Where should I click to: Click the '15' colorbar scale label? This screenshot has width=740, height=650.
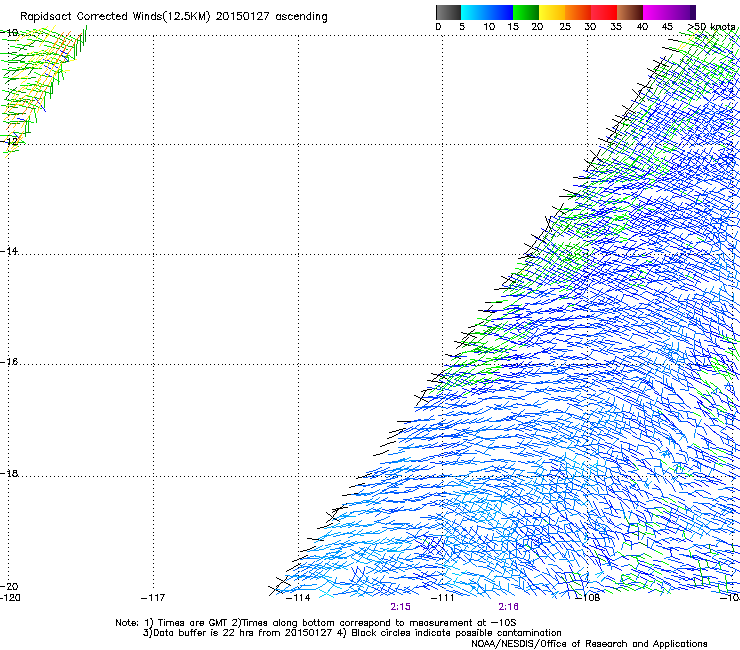(513, 27)
